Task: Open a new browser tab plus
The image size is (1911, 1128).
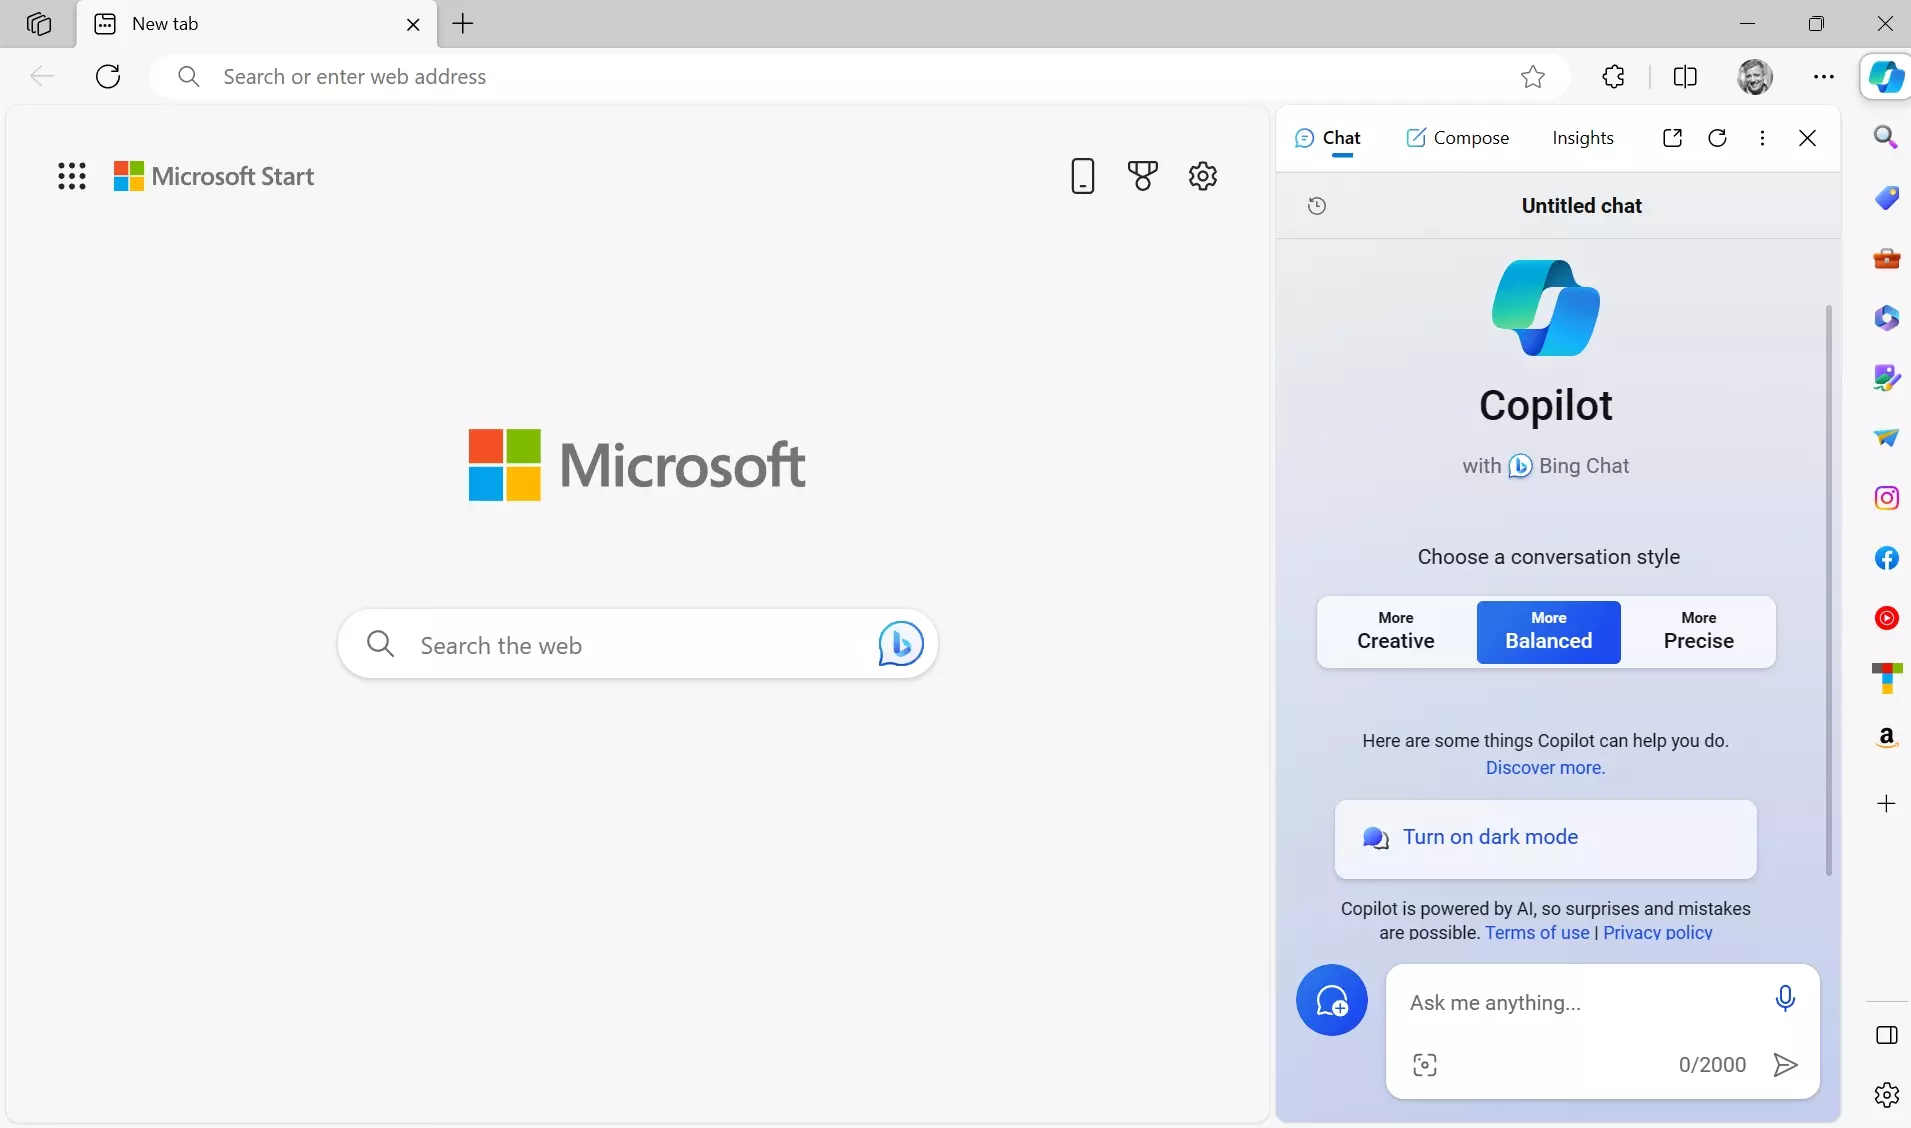Action: tap(463, 24)
